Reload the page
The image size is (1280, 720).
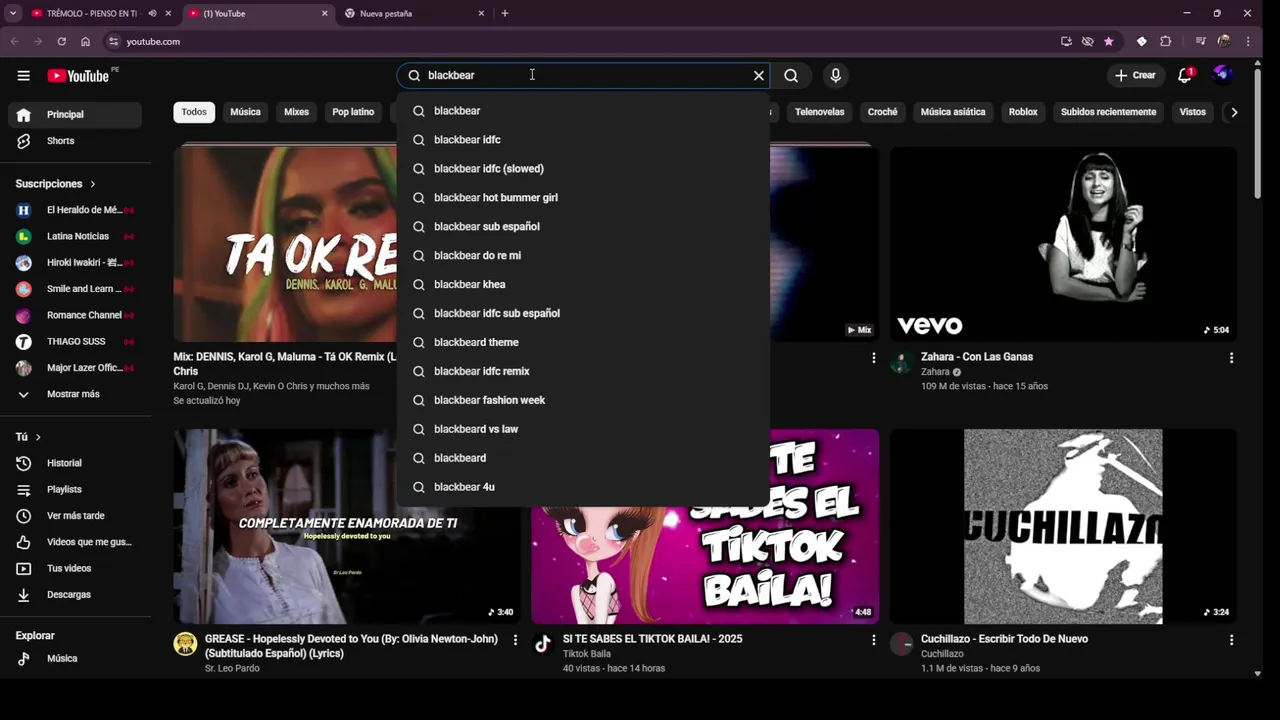pyautogui.click(x=61, y=41)
